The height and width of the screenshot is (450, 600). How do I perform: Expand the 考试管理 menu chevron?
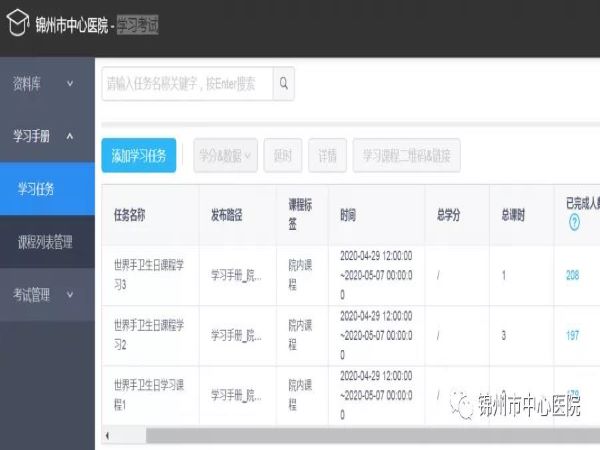pos(70,294)
